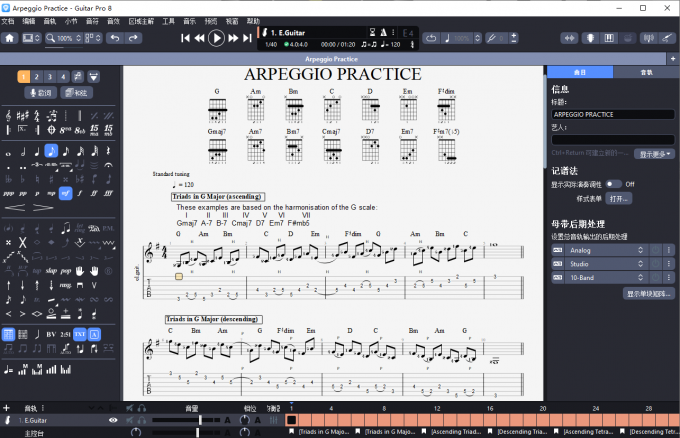Adjust the E.Guitar track volume slider
The width and height of the screenshot is (680, 438).
click(200, 421)
